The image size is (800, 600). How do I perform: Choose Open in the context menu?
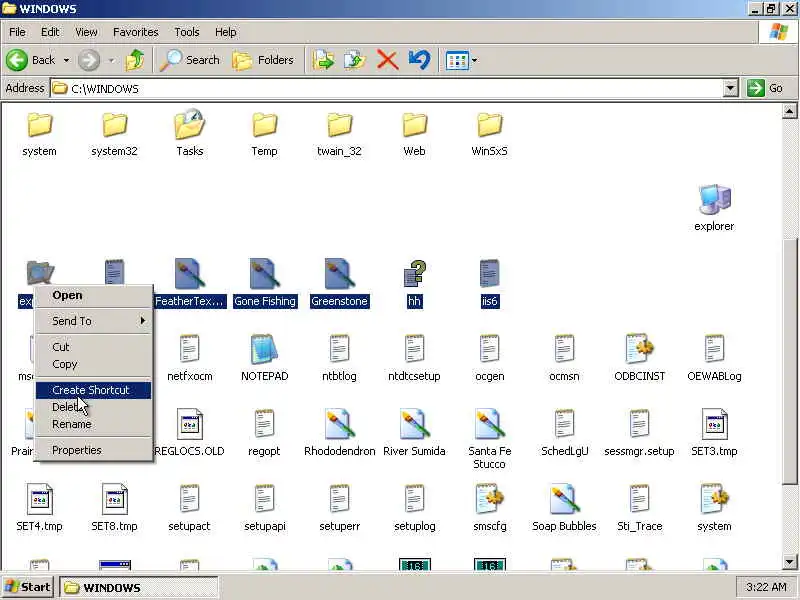[93, 295]
